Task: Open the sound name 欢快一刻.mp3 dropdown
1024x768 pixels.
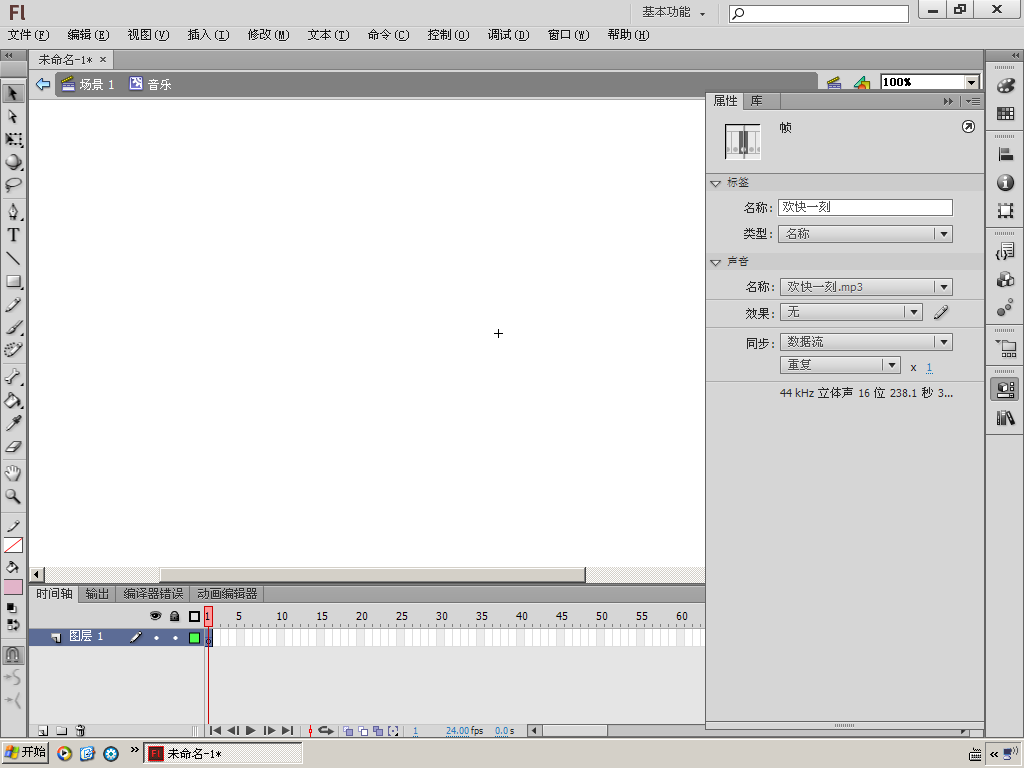Action: pos(866,287)
